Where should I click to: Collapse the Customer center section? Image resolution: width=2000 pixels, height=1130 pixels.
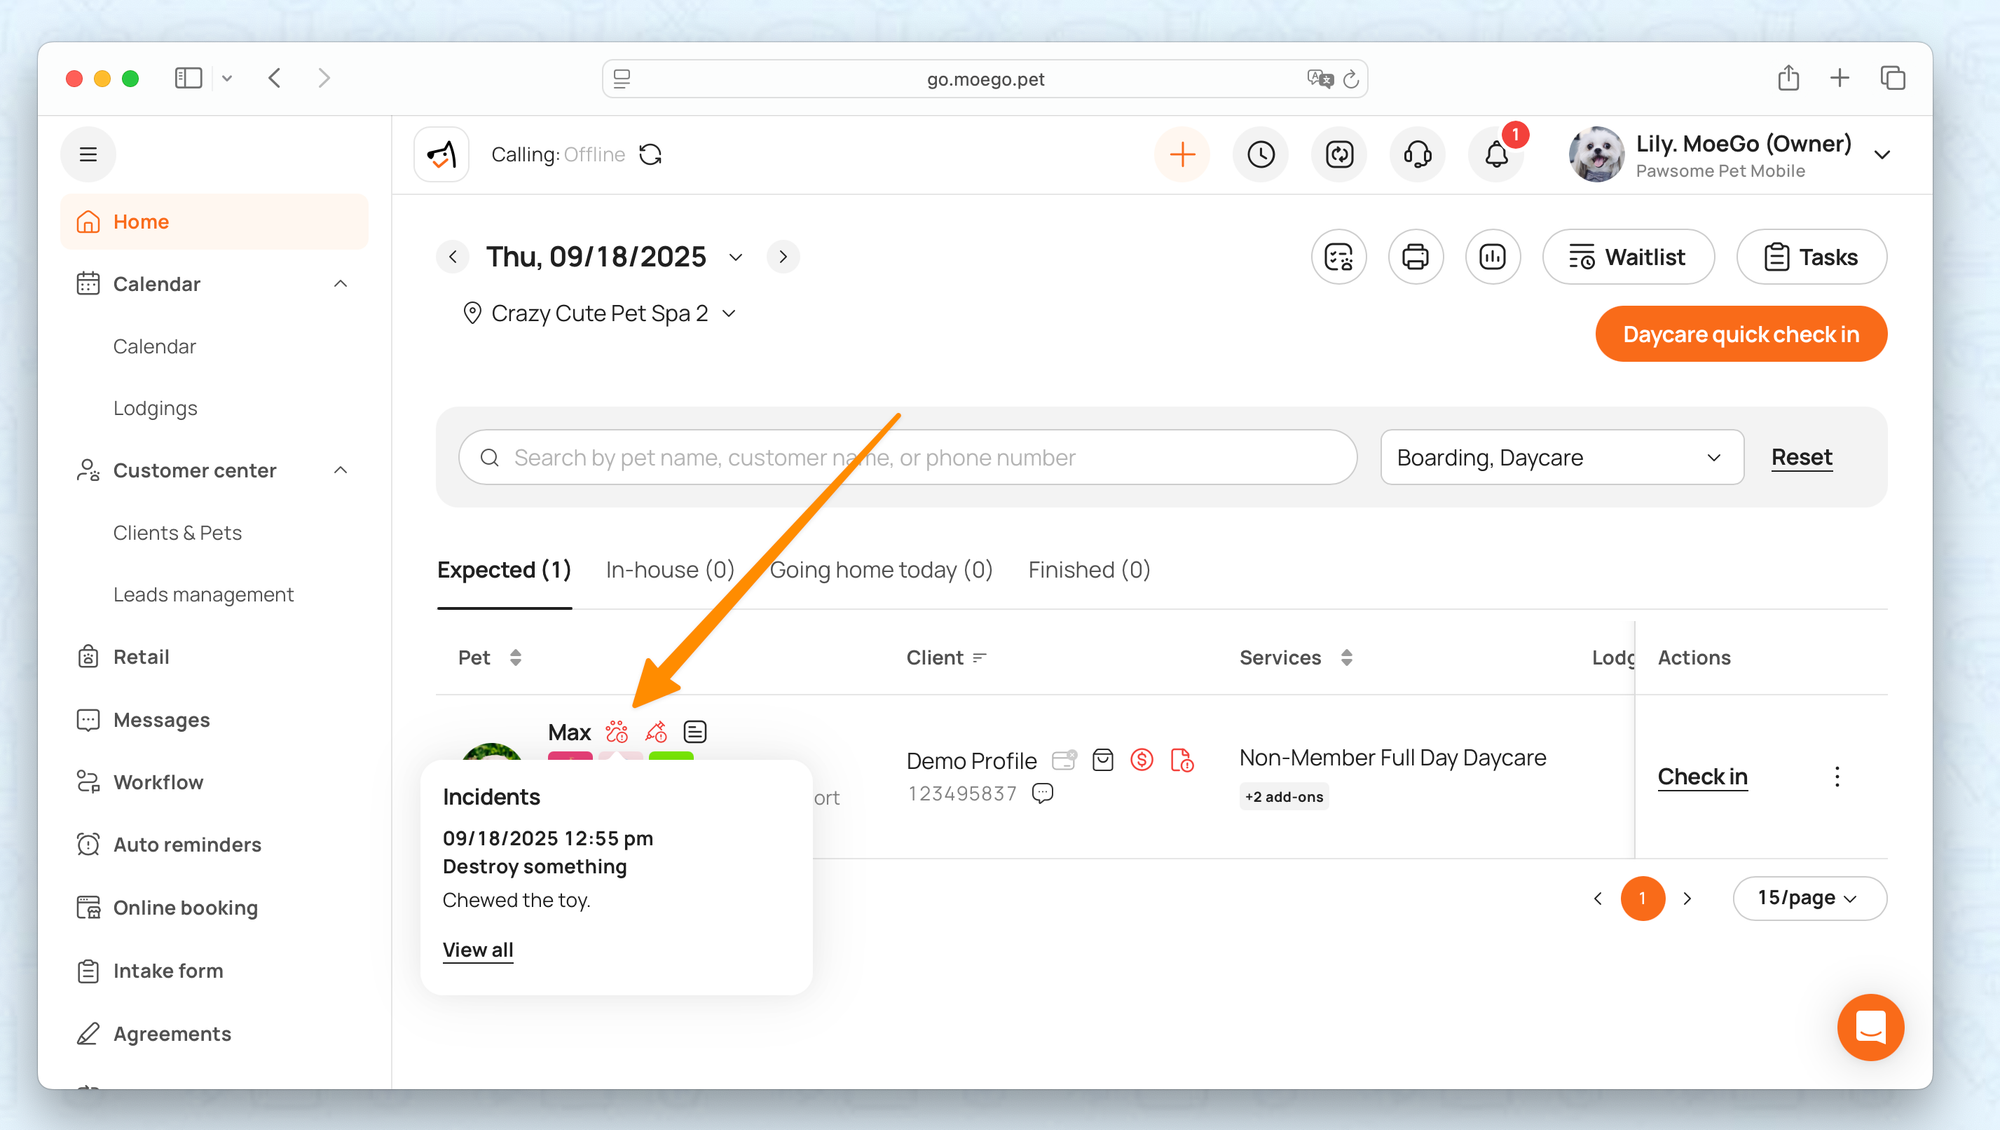pos(340,470)
